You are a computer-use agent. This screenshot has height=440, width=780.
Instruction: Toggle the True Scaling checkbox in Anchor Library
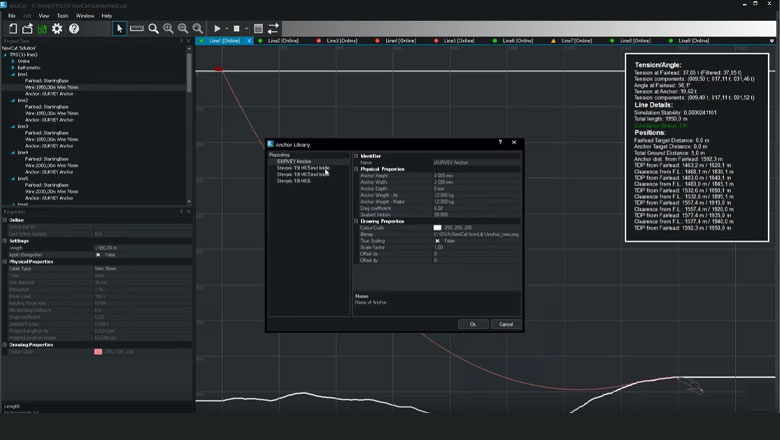437,241
